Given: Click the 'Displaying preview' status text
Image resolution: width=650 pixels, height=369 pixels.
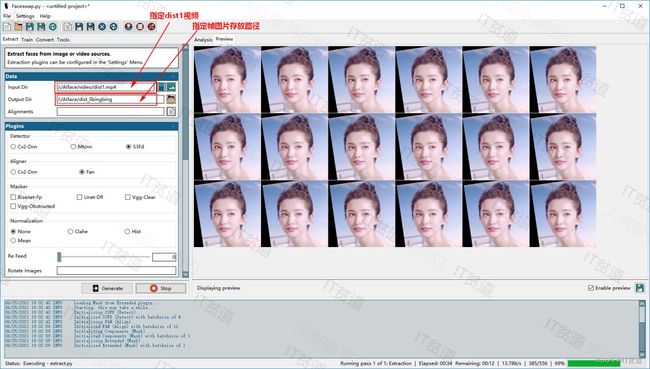Looking at the screenshot, I should point(218,288).
